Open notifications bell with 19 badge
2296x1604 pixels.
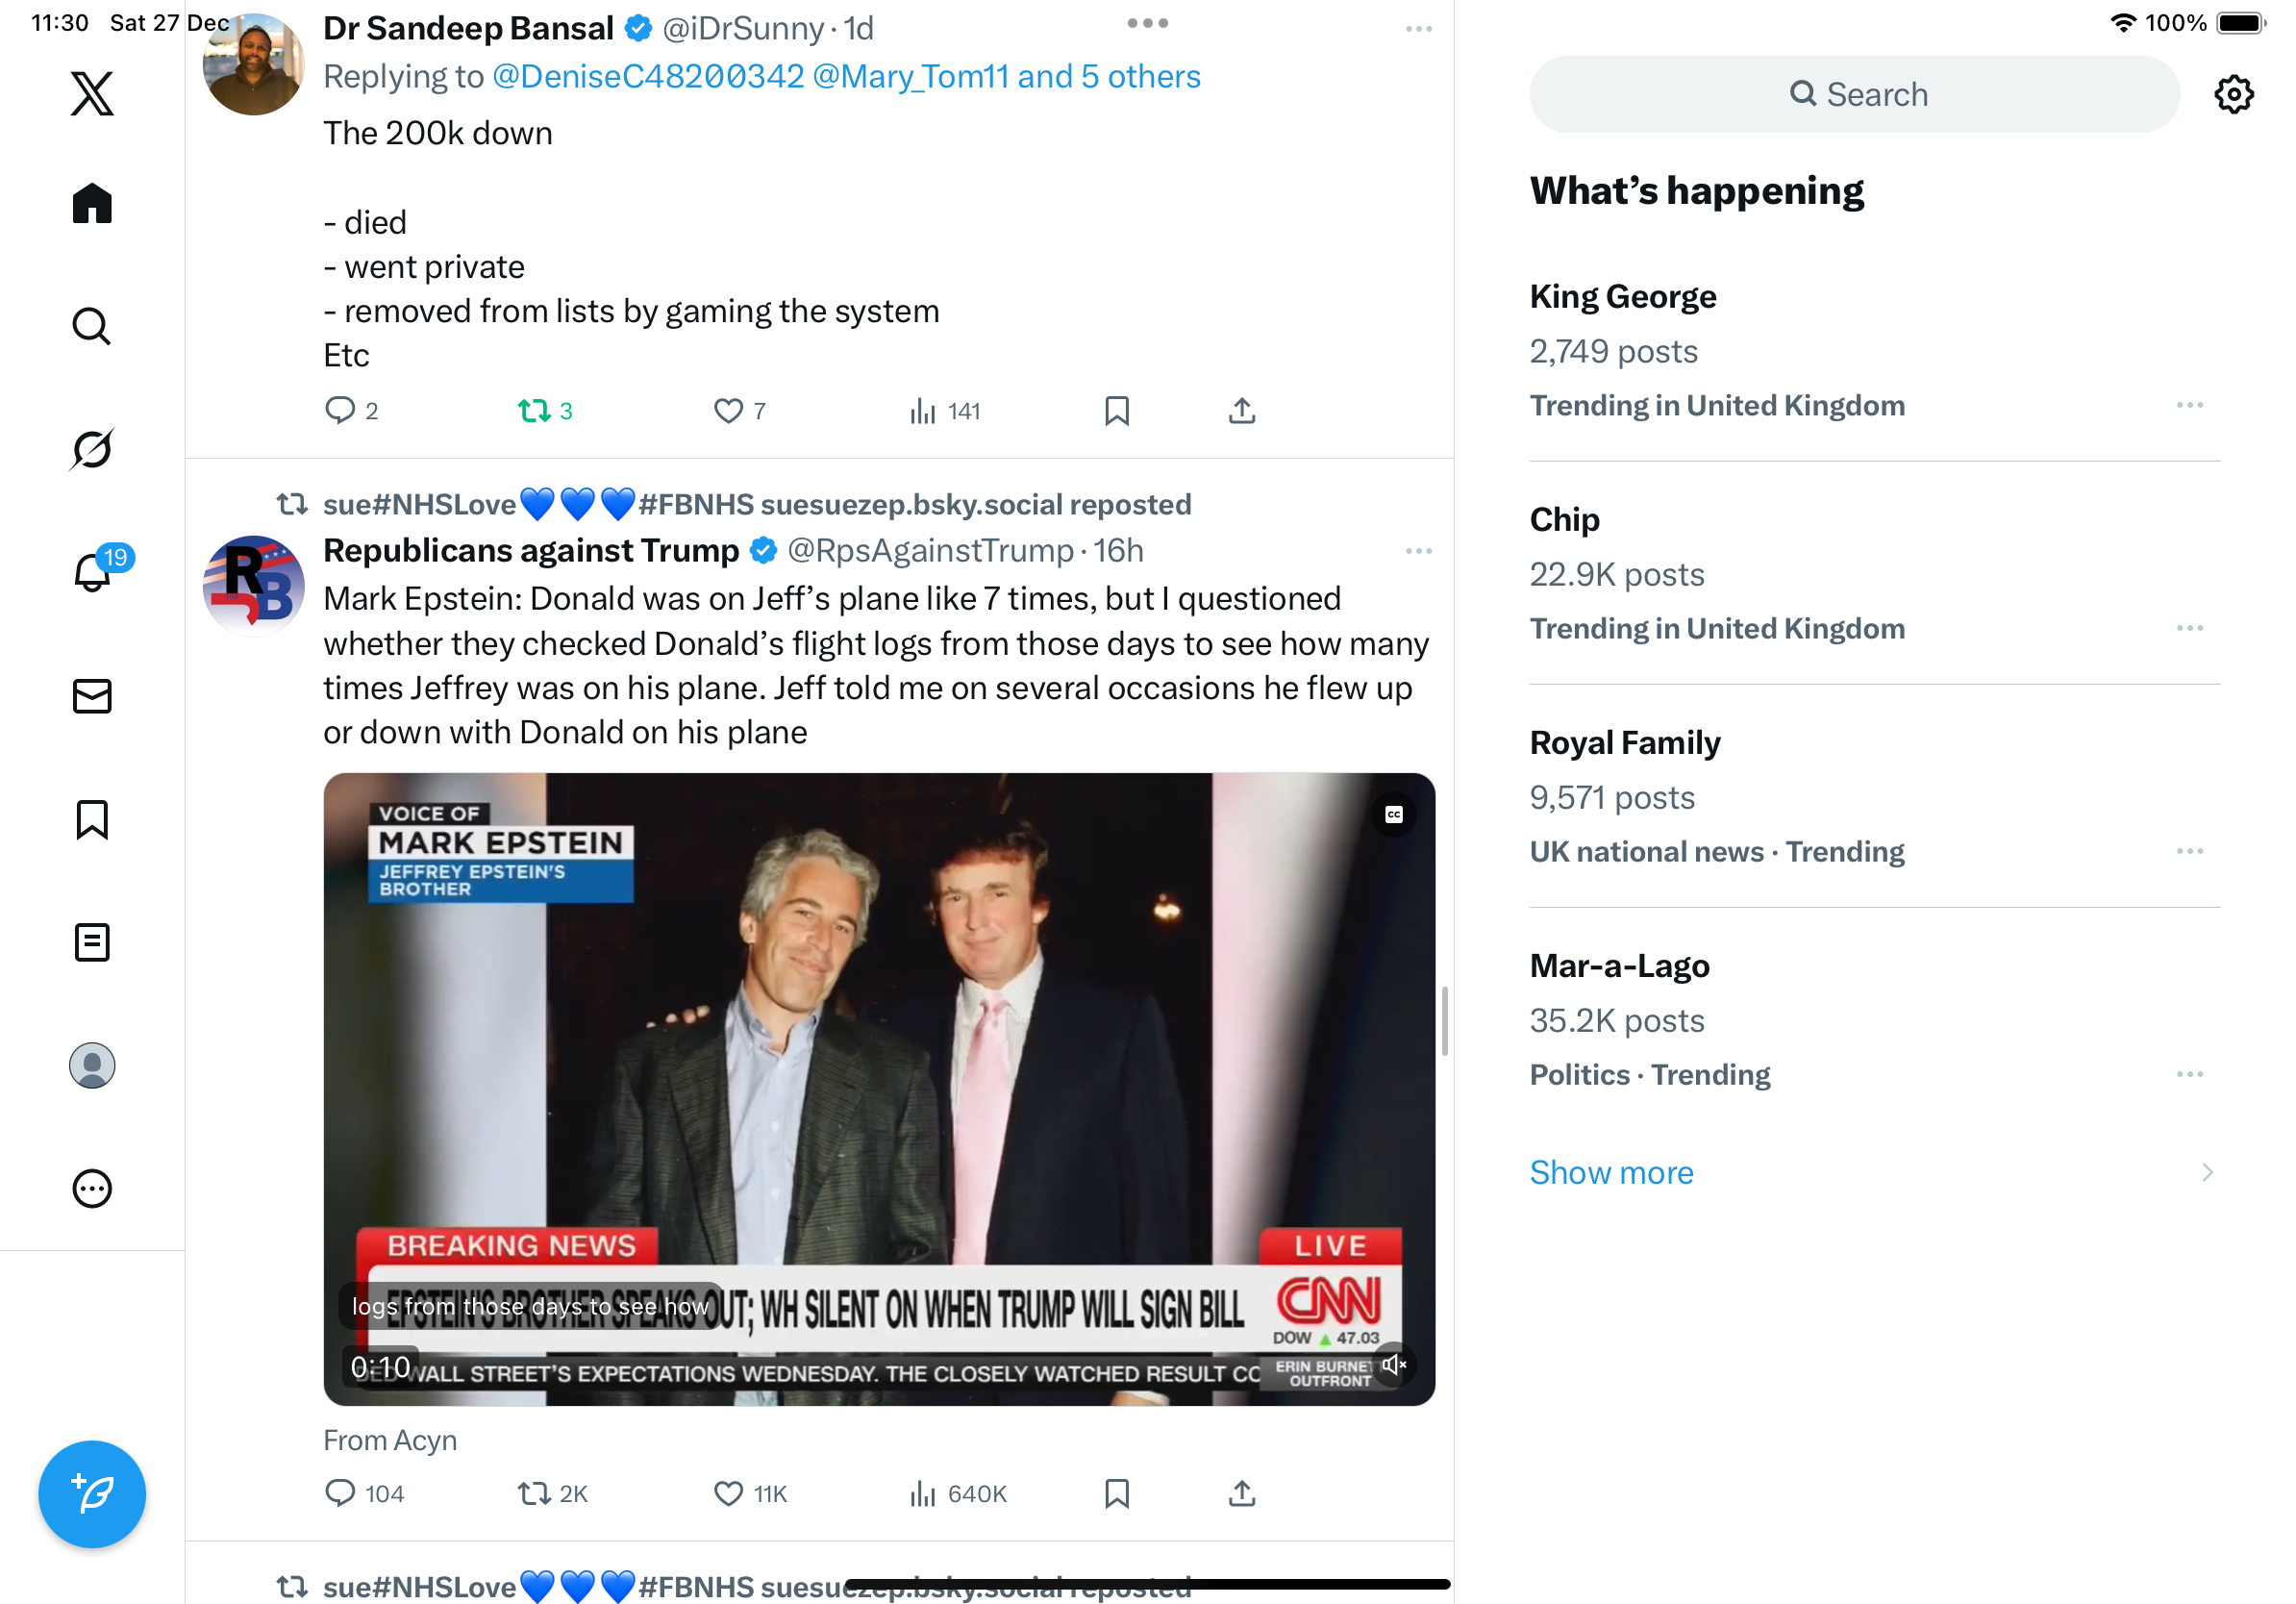pos(93,572)
